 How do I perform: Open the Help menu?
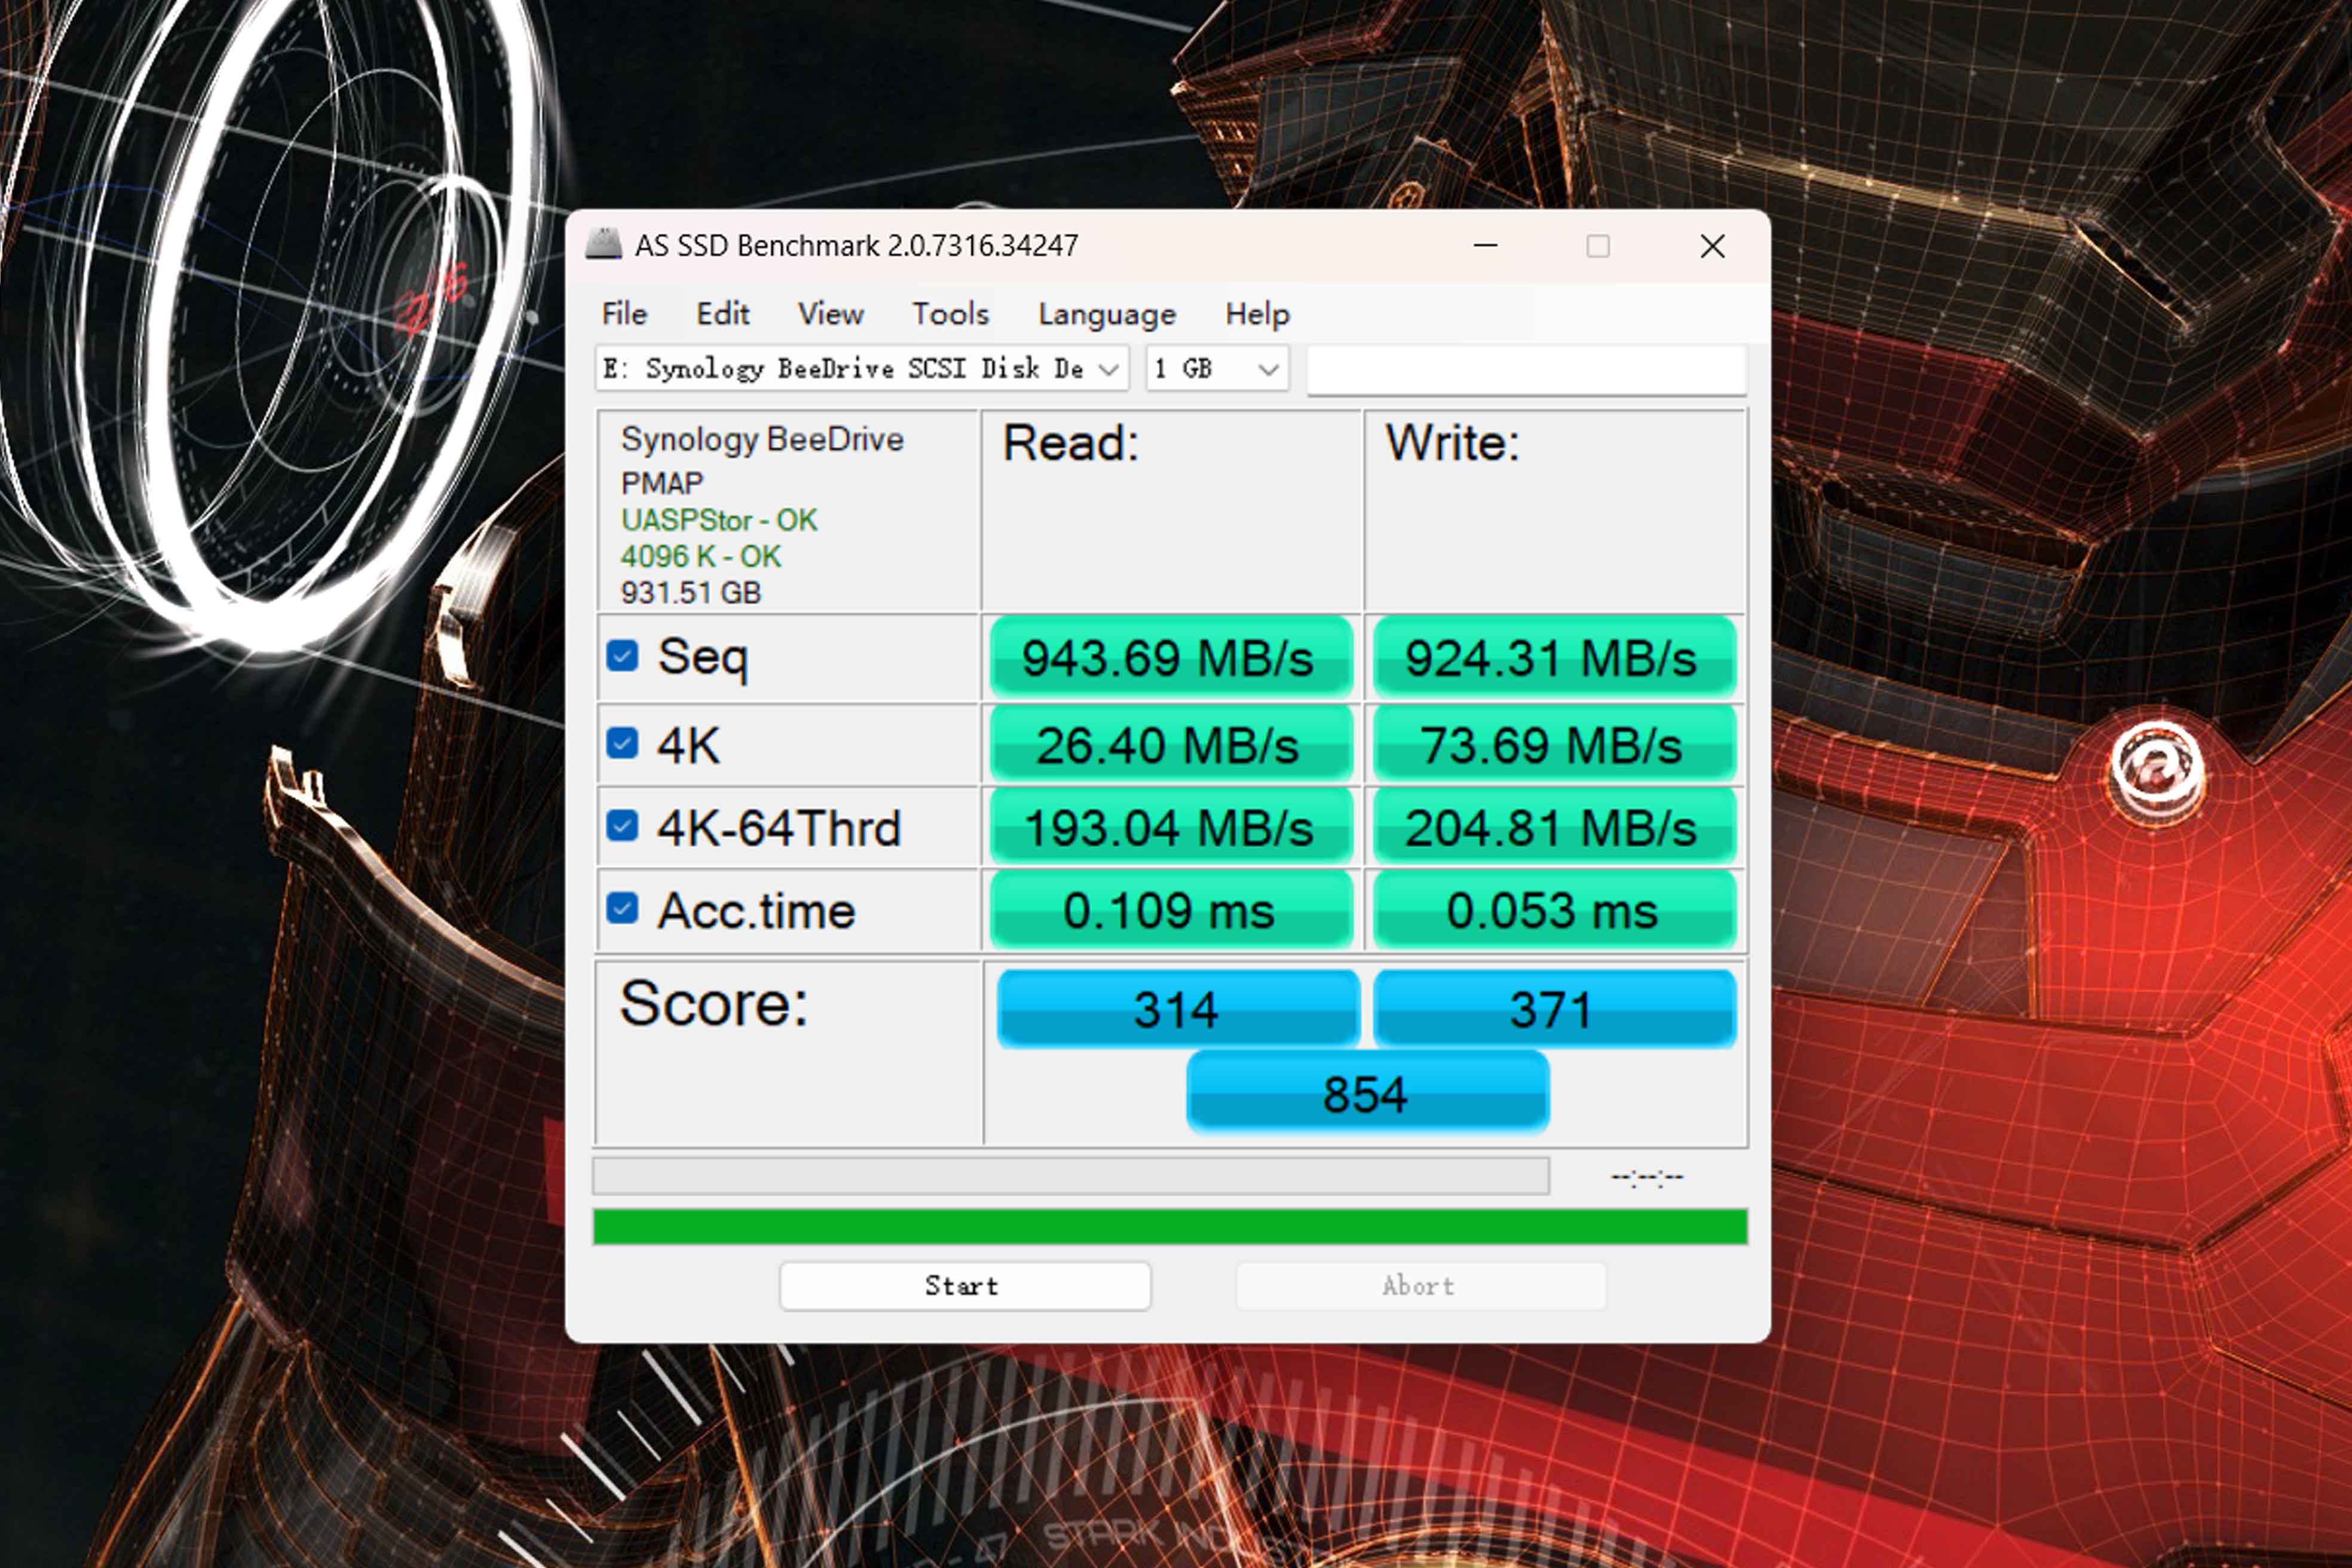point(1257,314)
